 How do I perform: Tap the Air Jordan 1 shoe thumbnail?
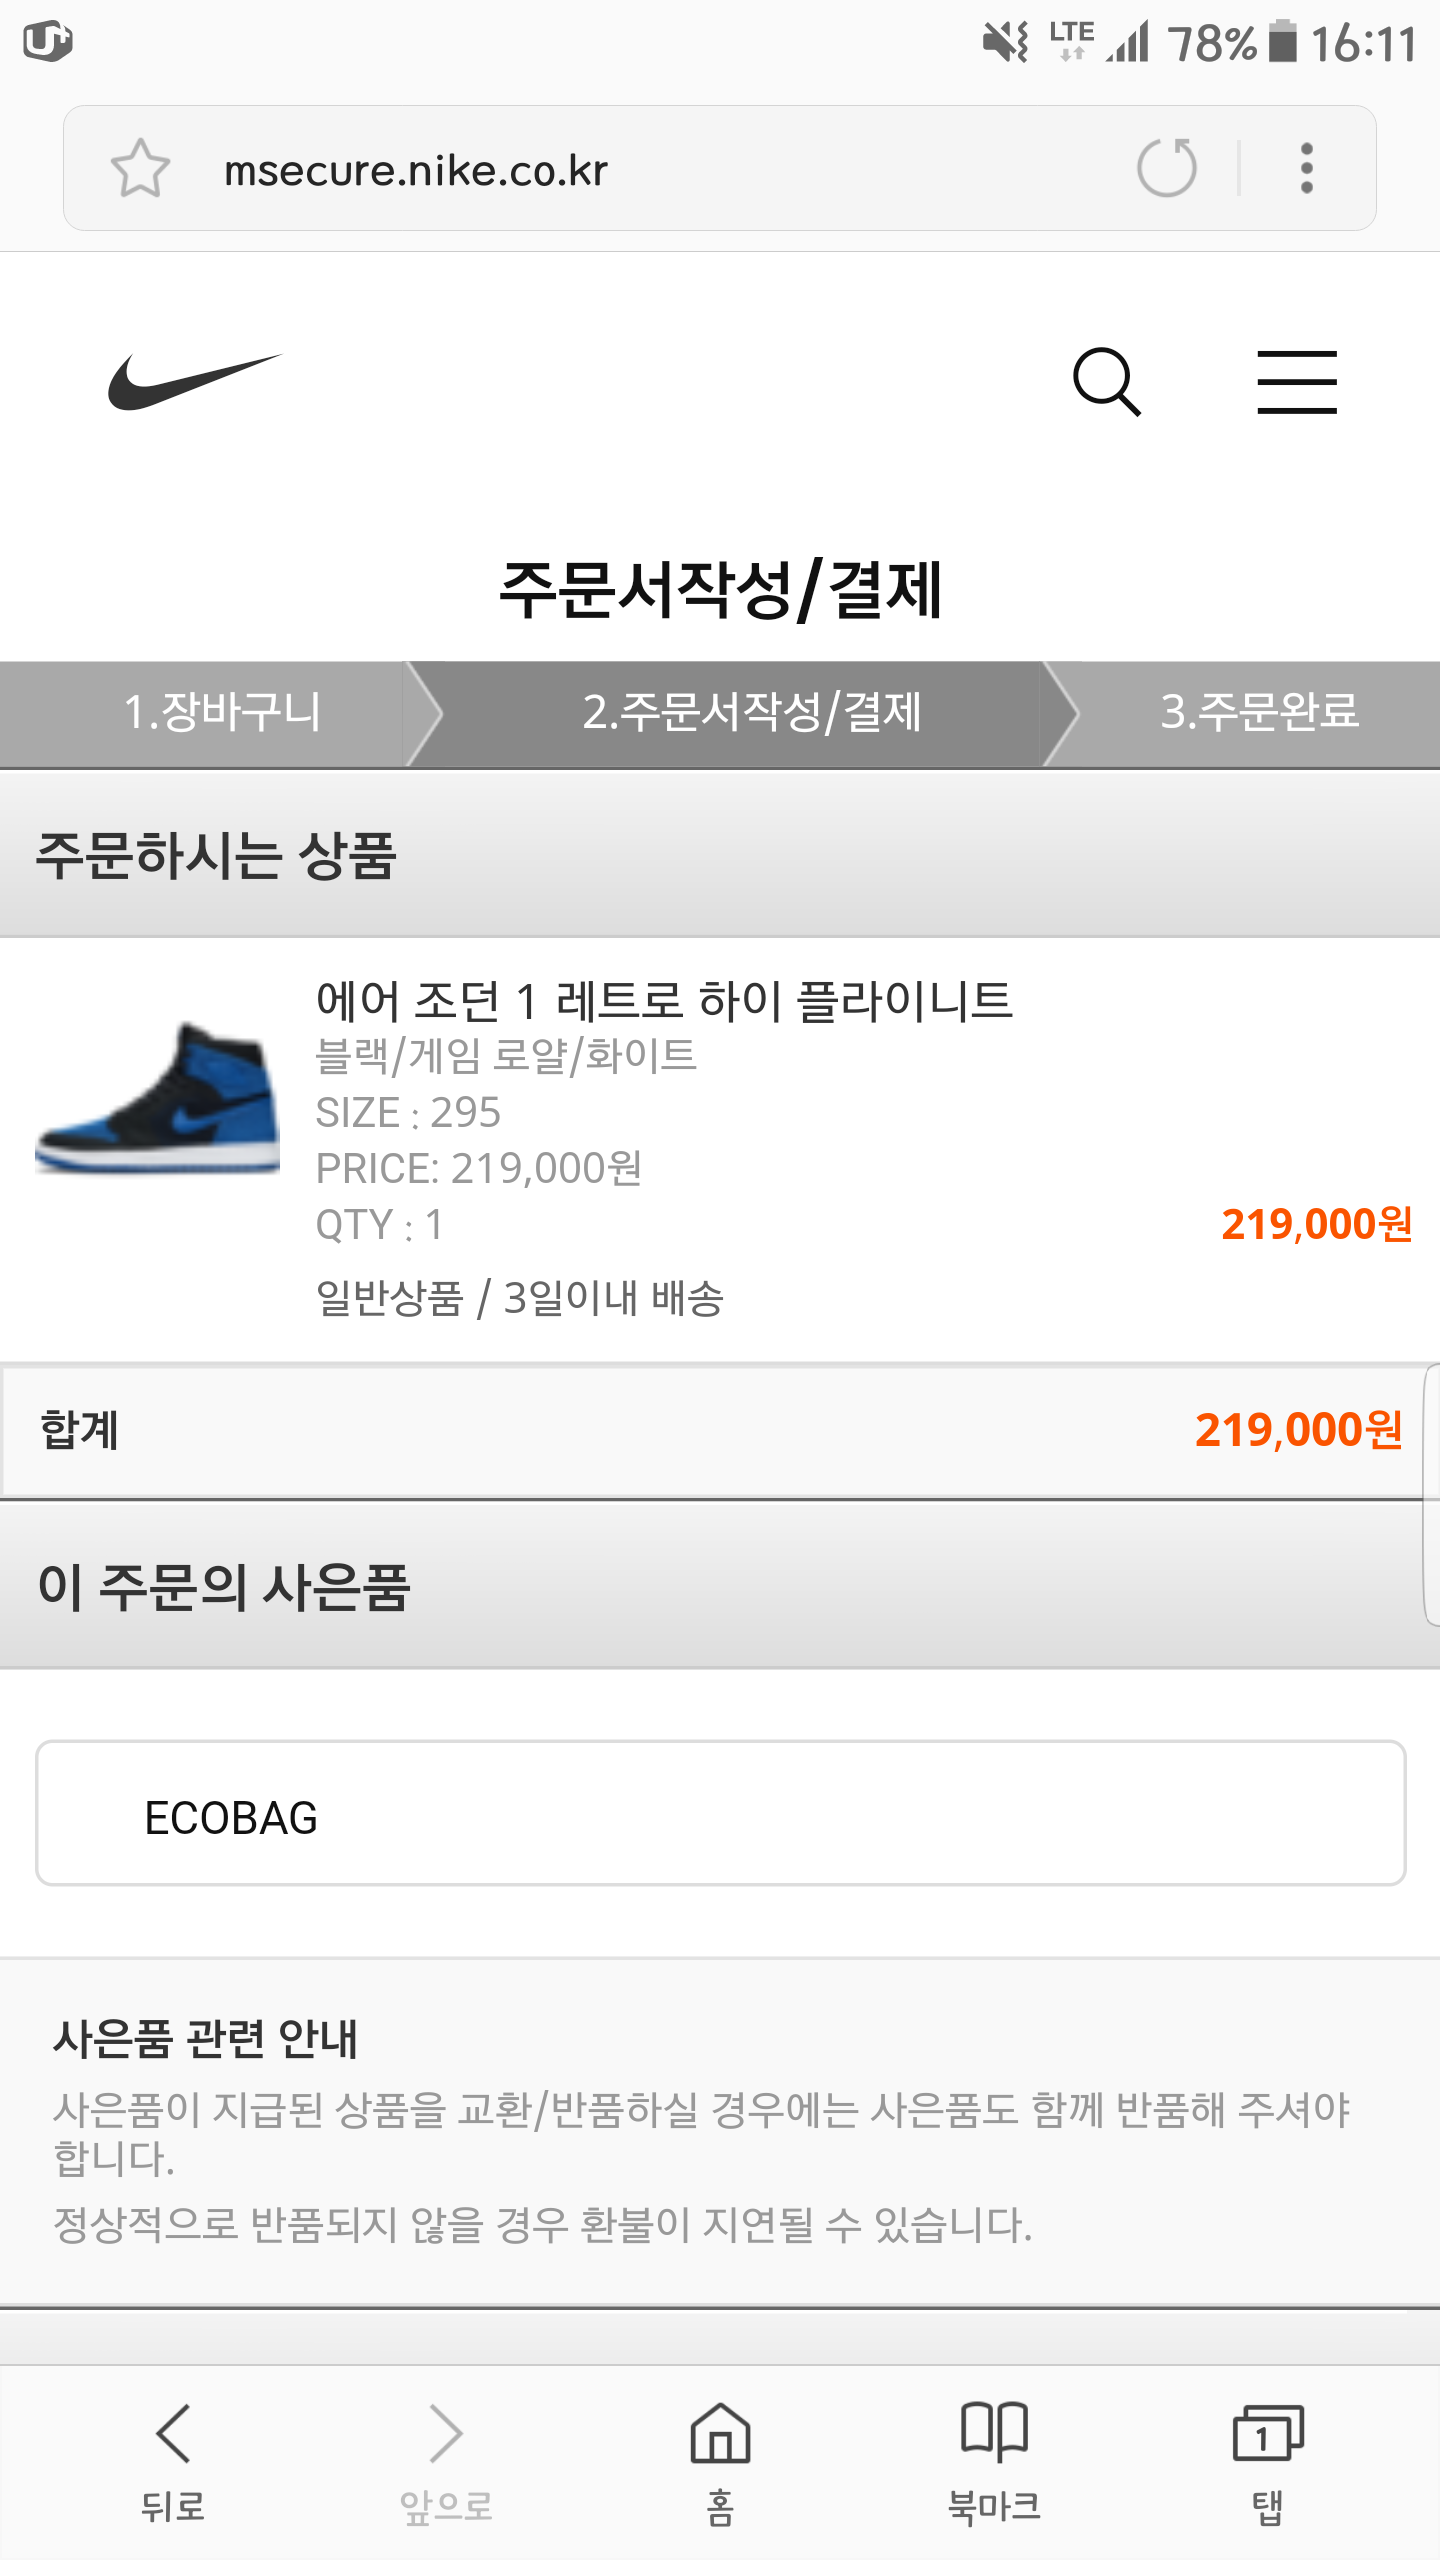tap(158, 1097)
